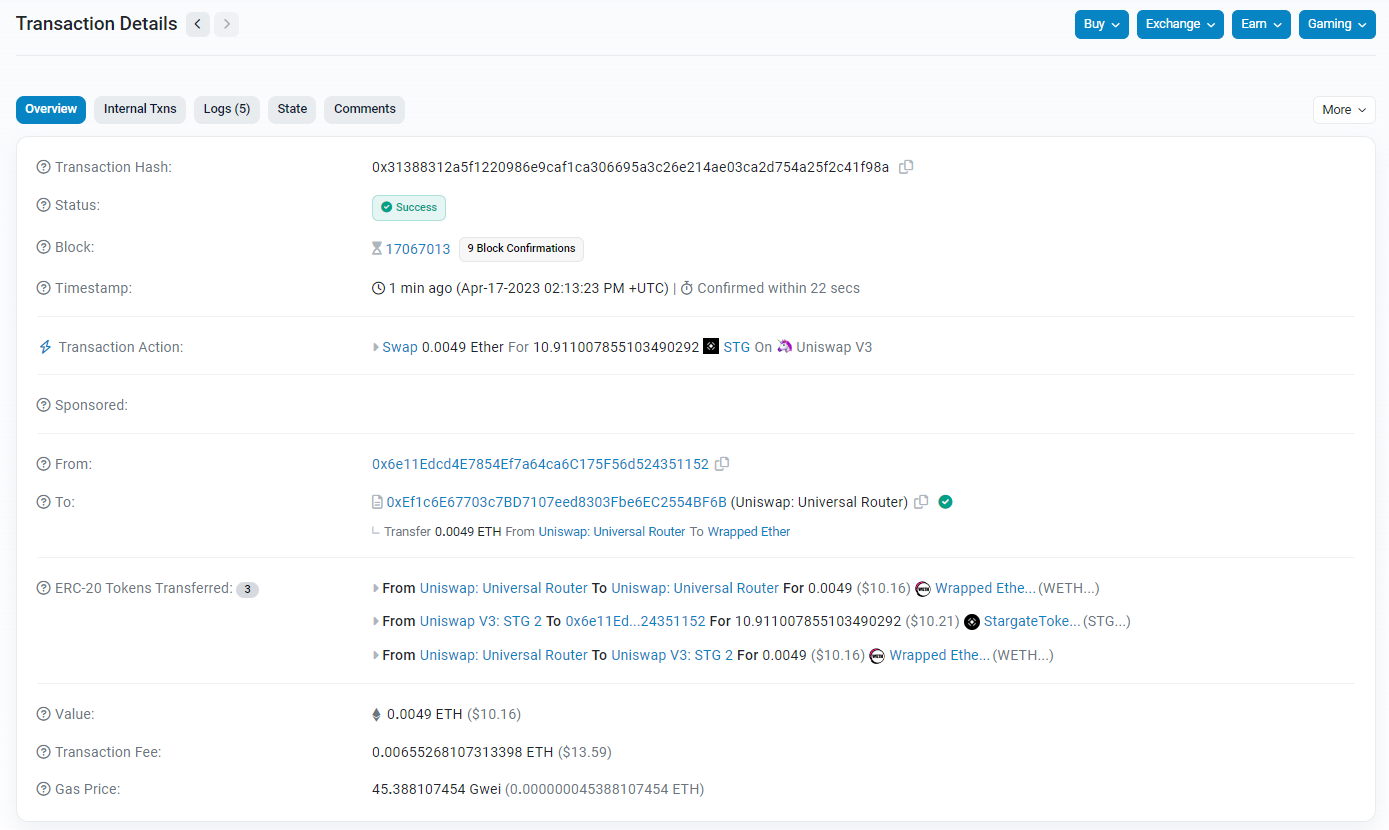Click the Transaction Fee help icon

click(x=43, y=751)
